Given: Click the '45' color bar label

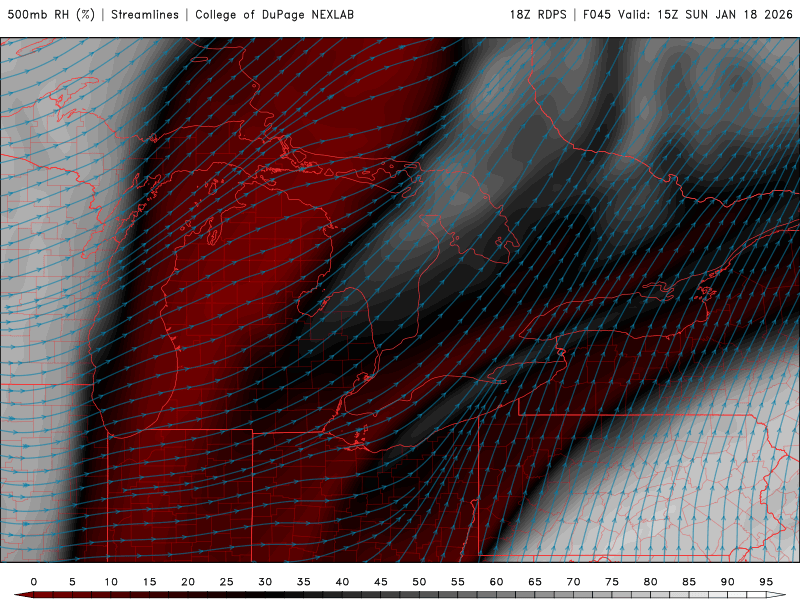Looking at the screenshot, I should (x=381, y=582).
